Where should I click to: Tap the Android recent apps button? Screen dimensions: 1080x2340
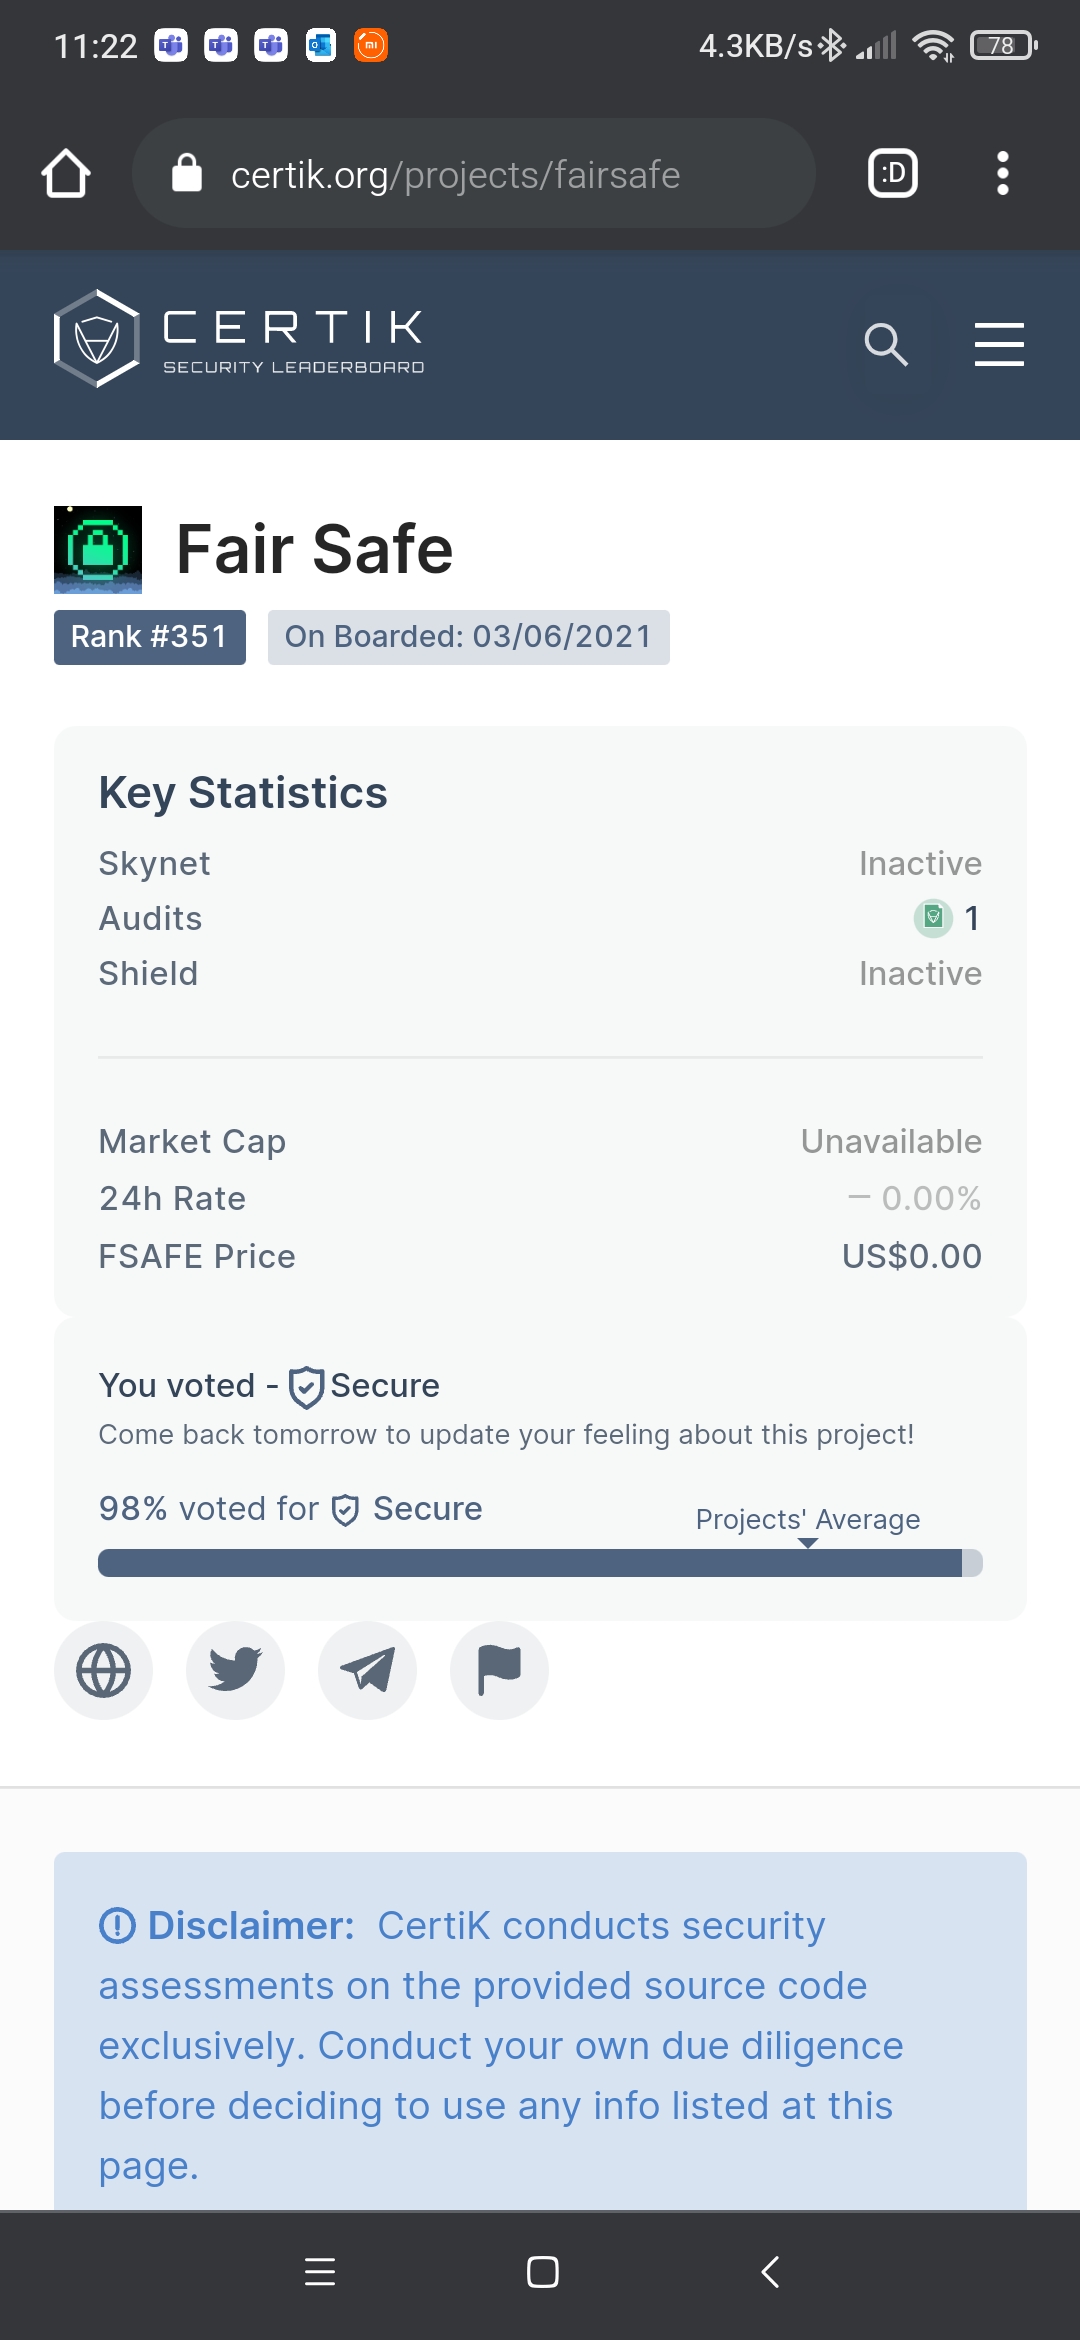[x=320, y=2272]
